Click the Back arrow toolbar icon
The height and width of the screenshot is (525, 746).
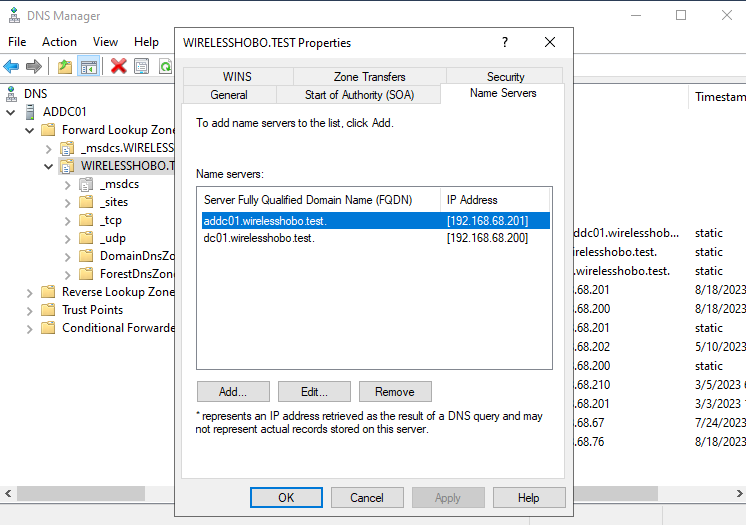pyautogui.click(x=11, y=66)
